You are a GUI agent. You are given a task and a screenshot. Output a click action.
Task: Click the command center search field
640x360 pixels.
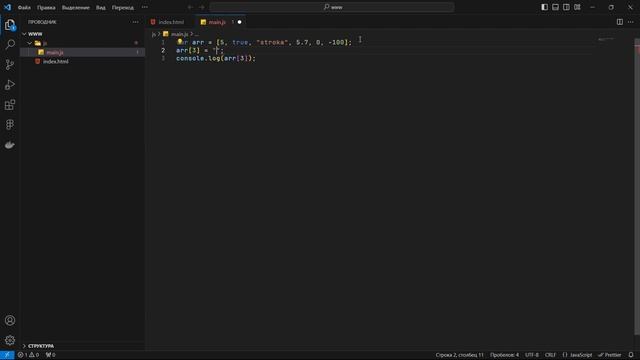pyautogui.click(x=332, y=7)
